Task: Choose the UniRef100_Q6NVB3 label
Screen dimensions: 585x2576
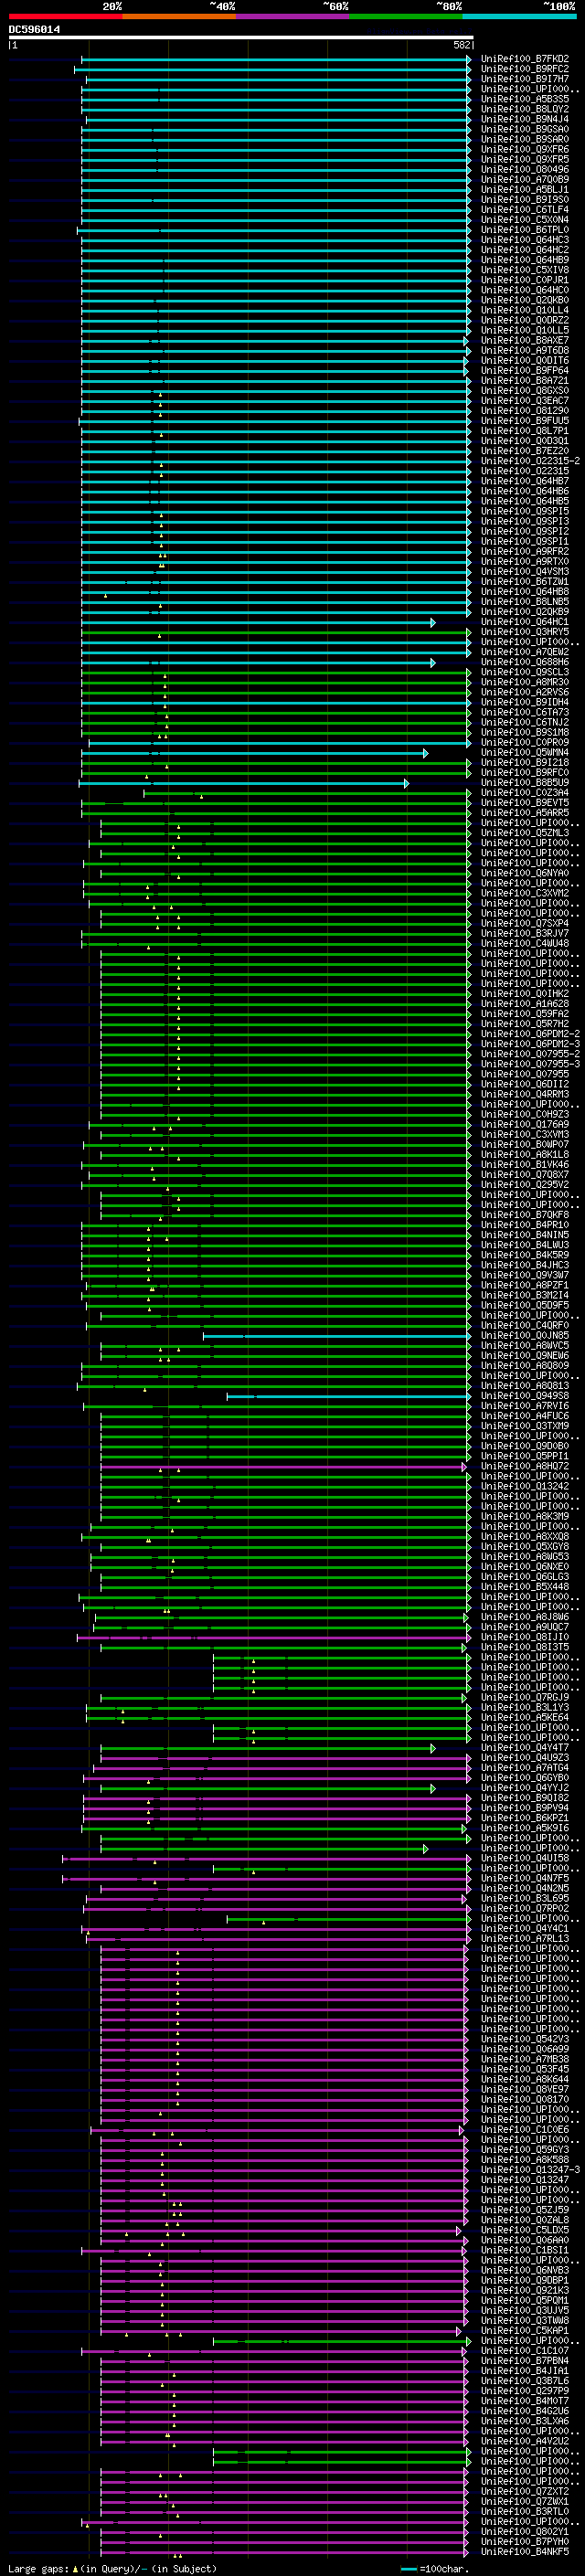Action: click(x=525, y=2270)
